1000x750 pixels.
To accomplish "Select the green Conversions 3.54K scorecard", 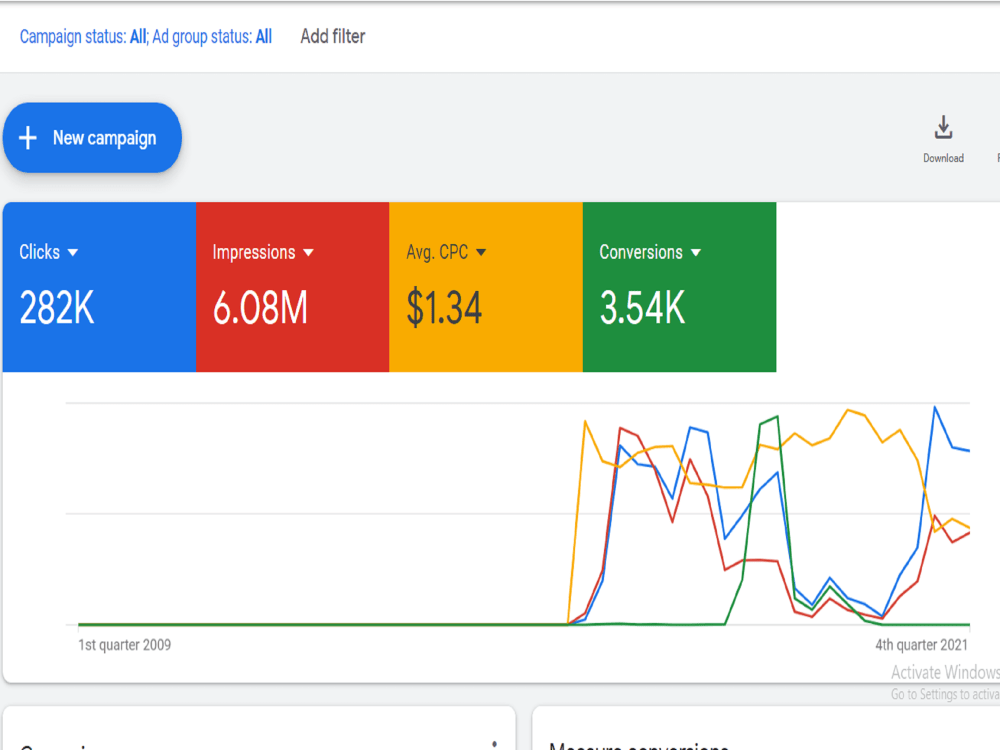I will click(x=679, y=287).
